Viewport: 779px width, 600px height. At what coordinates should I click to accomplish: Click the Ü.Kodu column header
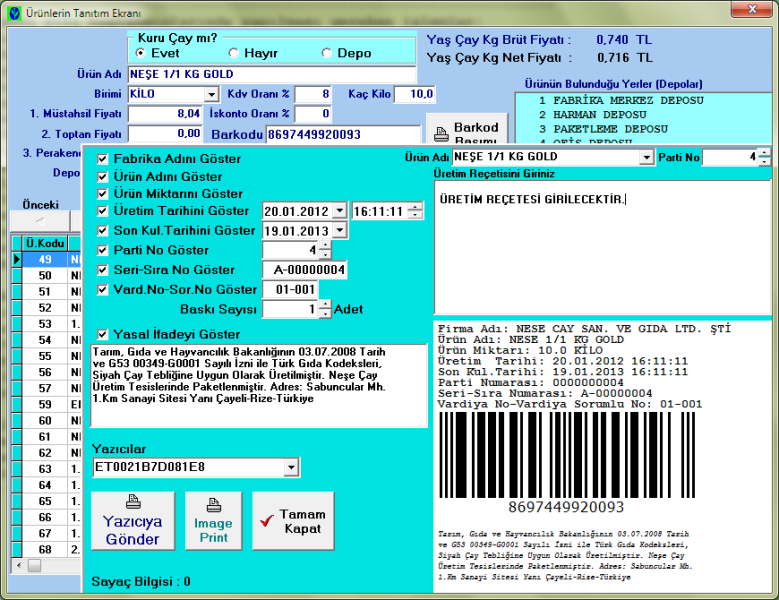(x=45, y=243)
